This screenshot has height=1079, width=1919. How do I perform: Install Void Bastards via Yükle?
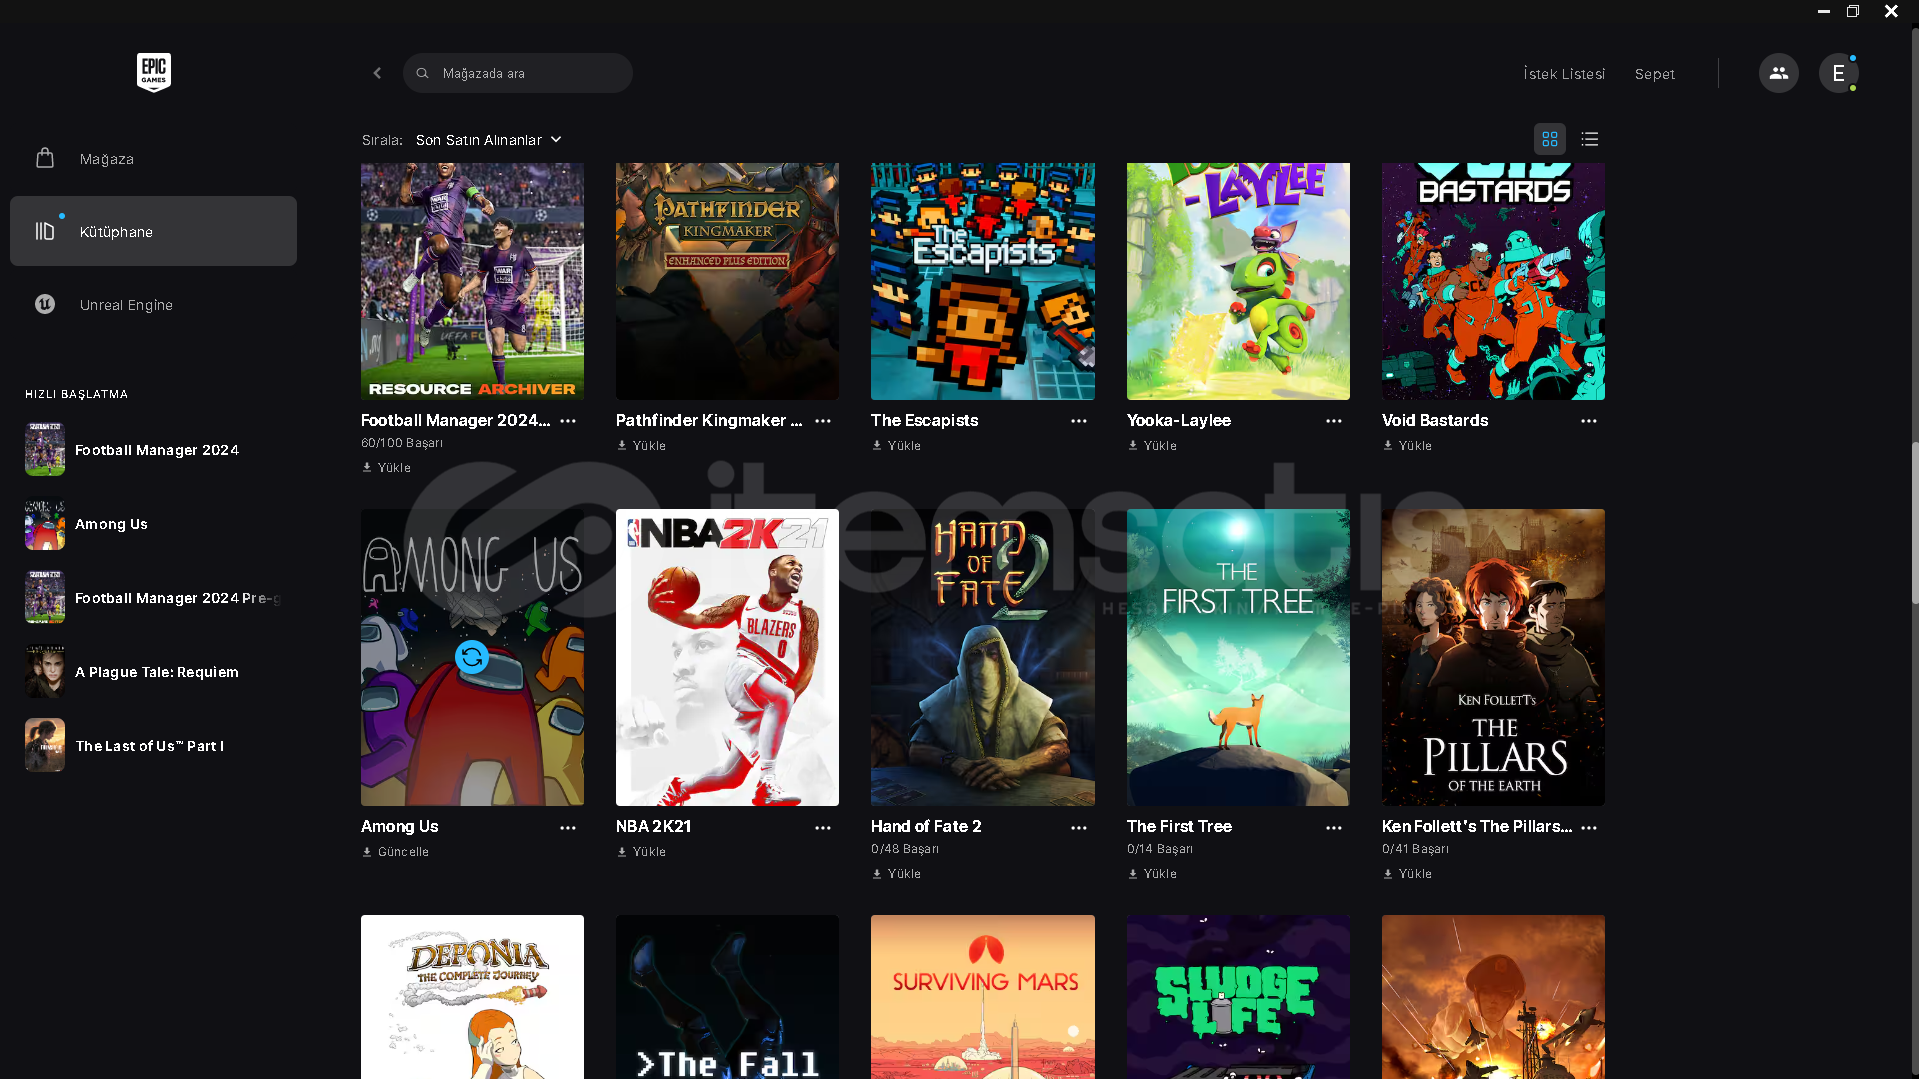[x=1408, y=445]
